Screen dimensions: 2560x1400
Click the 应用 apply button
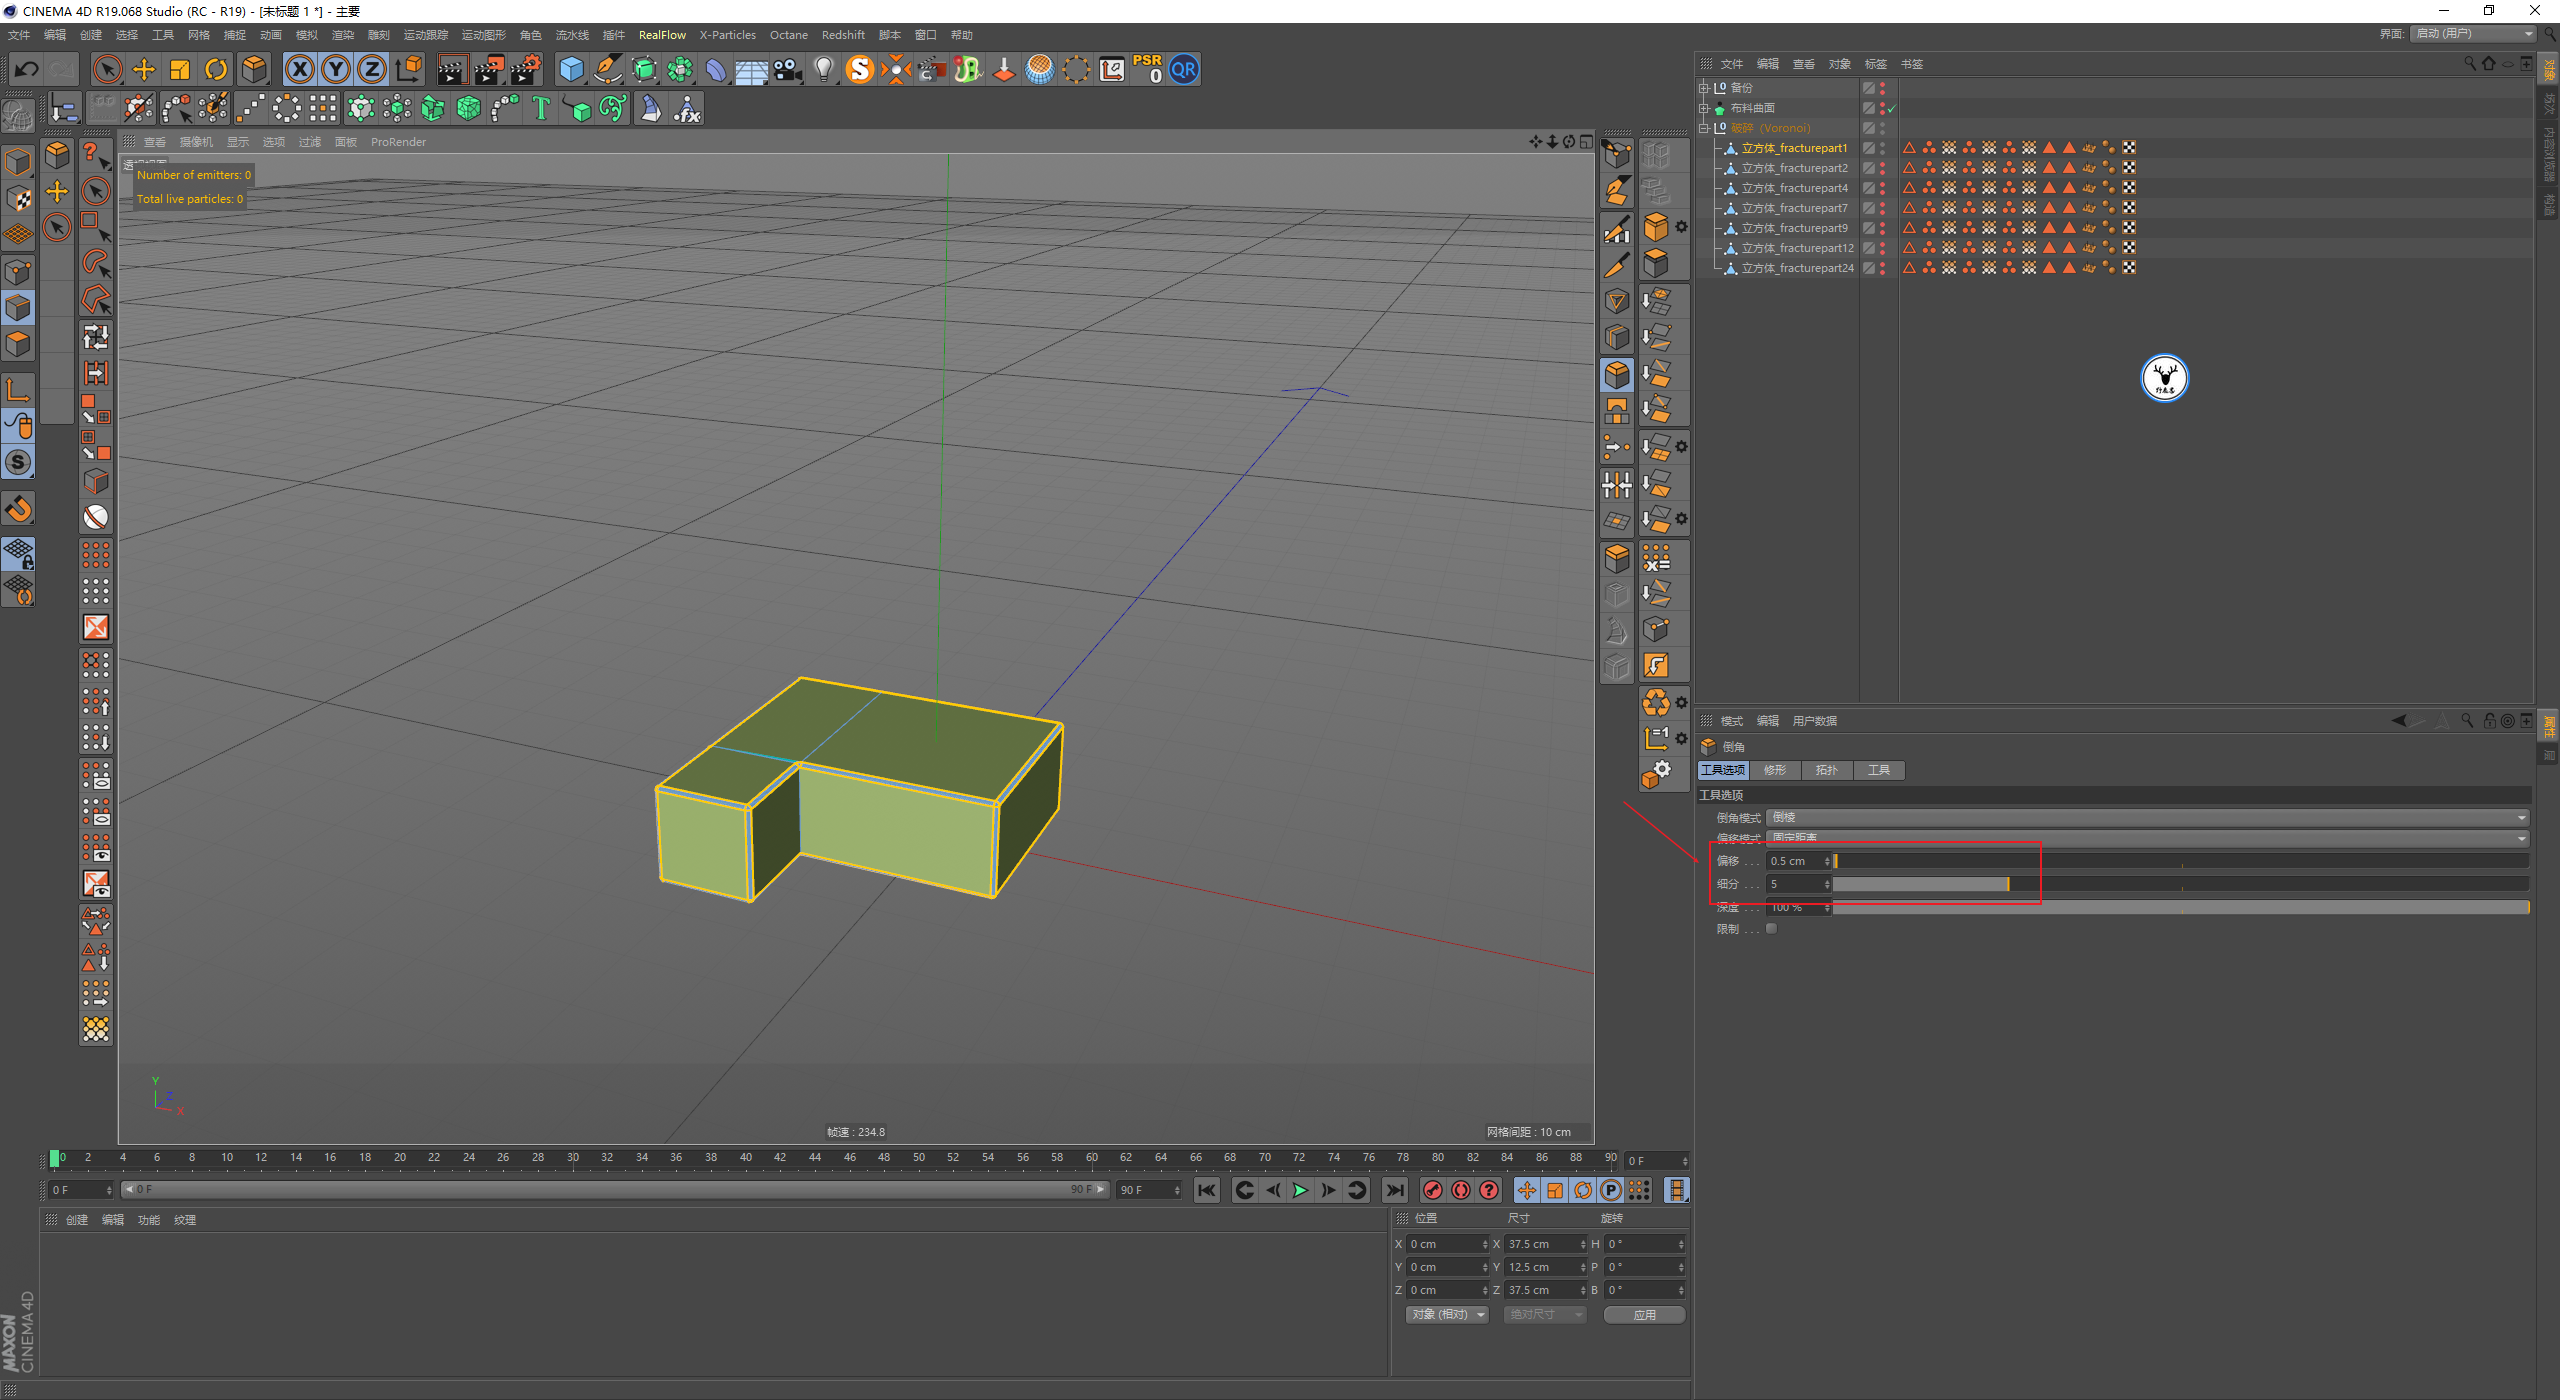(1644, 1315)
